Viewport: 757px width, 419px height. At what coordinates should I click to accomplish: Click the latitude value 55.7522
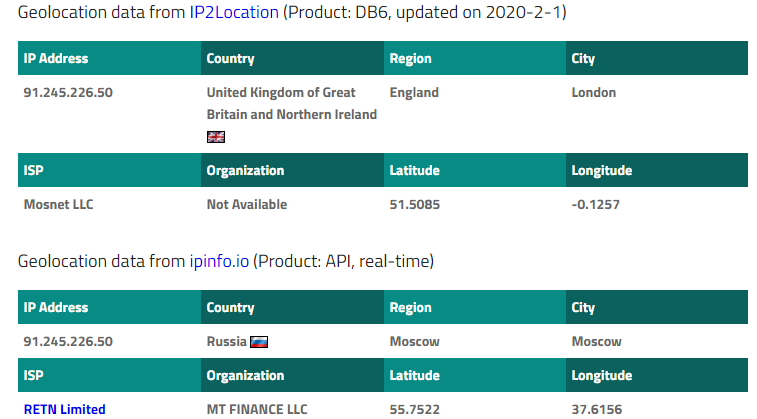point(415,408)
